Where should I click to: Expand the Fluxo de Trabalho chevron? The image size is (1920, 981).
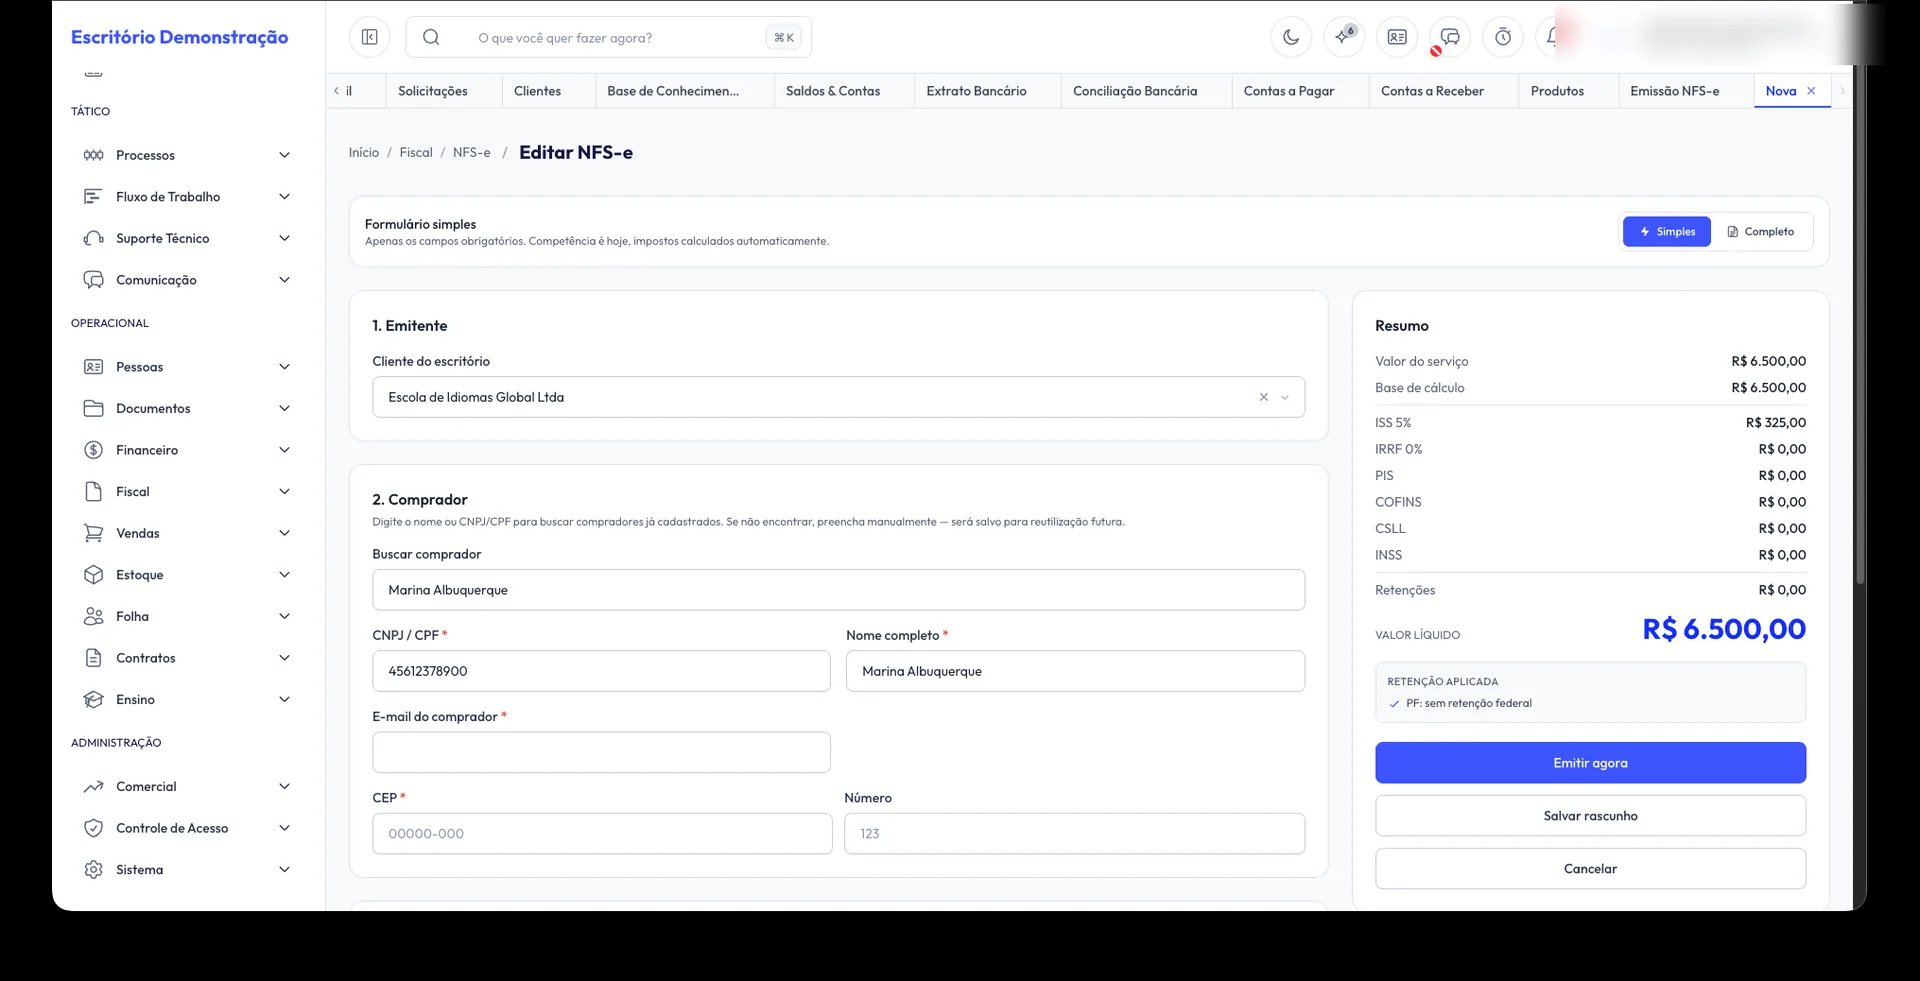click(x=284, y=197)
